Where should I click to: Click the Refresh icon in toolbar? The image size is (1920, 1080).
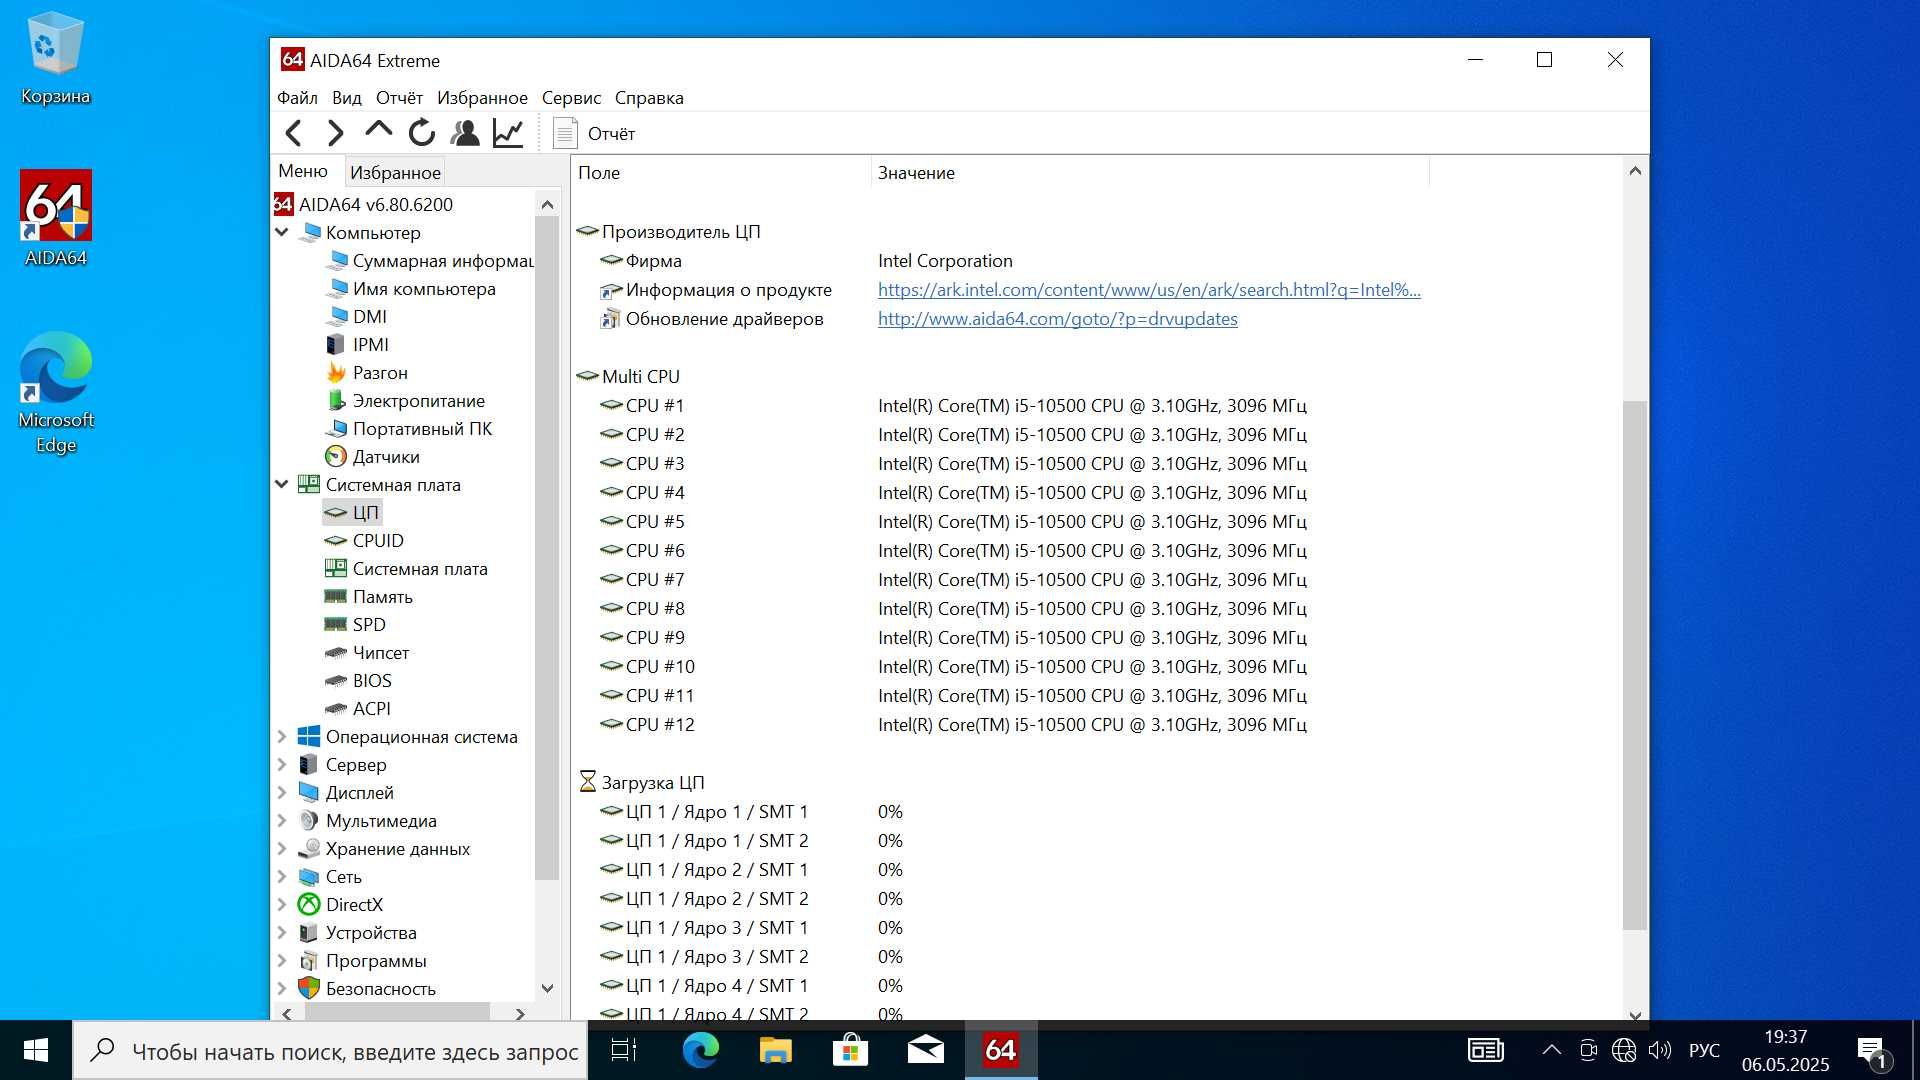422,133
